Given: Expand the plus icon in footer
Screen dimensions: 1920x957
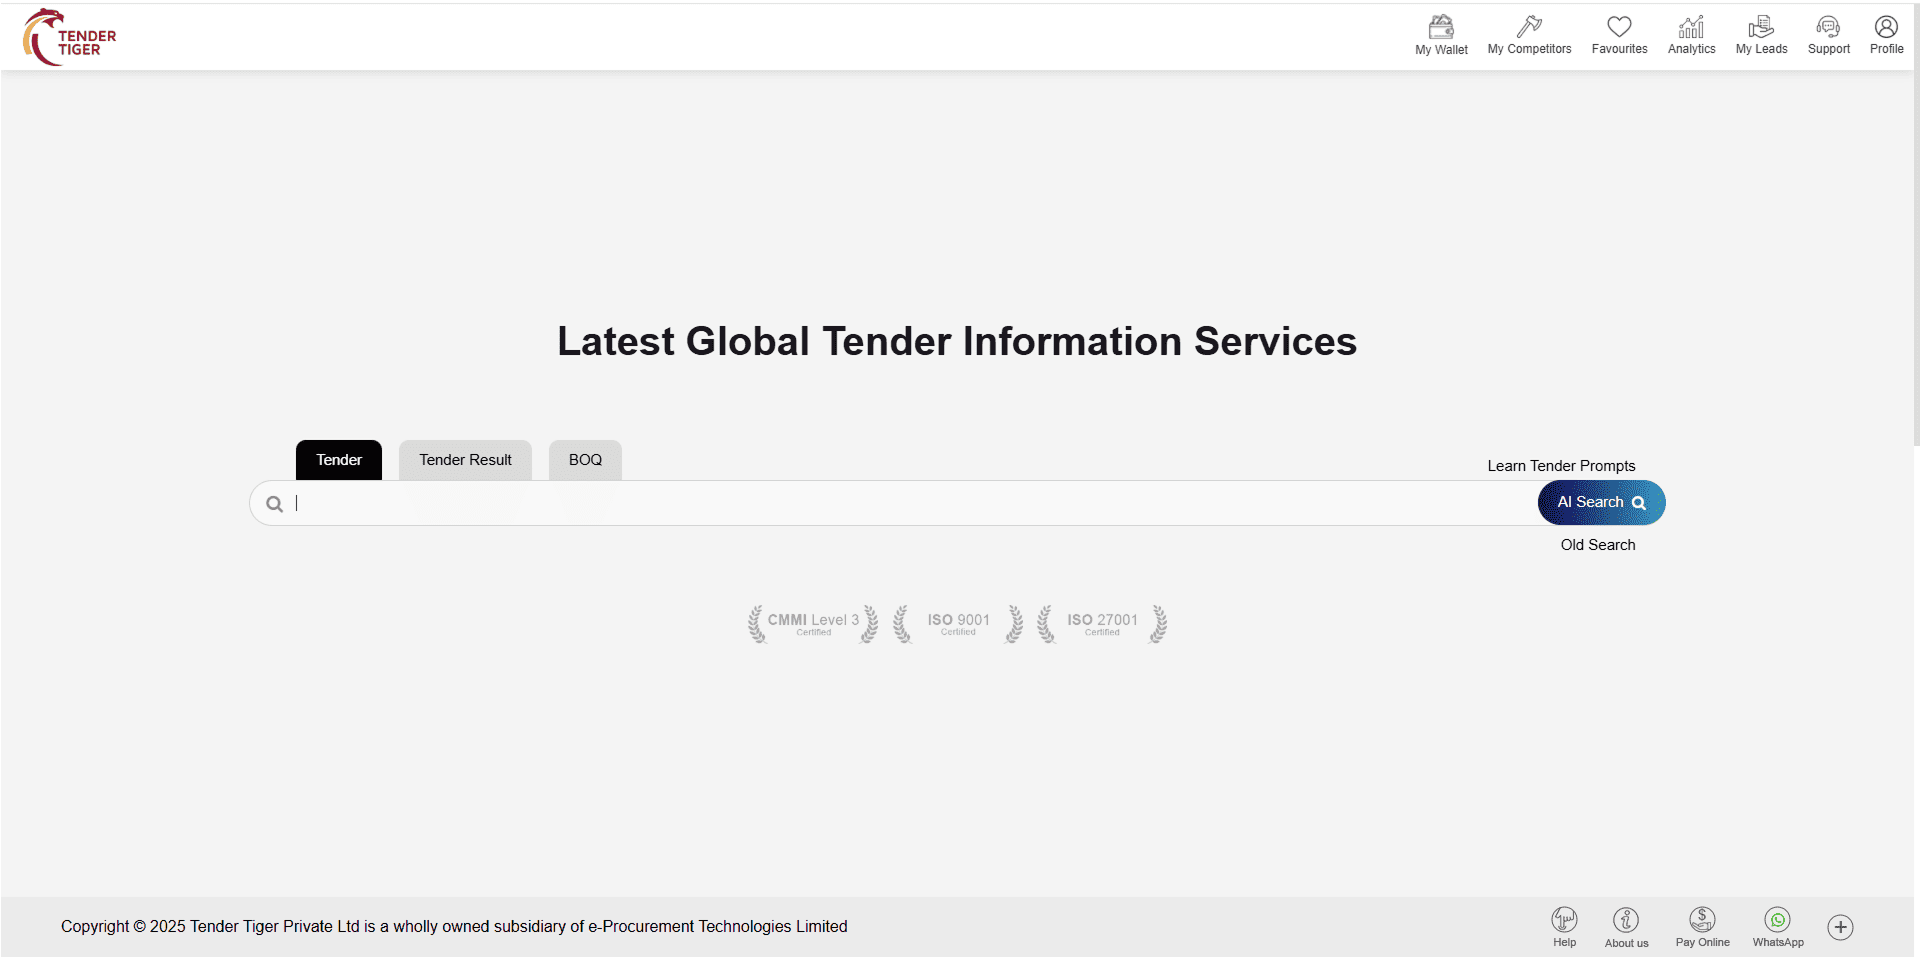Looking at the screenshot, I should 1840,927.
